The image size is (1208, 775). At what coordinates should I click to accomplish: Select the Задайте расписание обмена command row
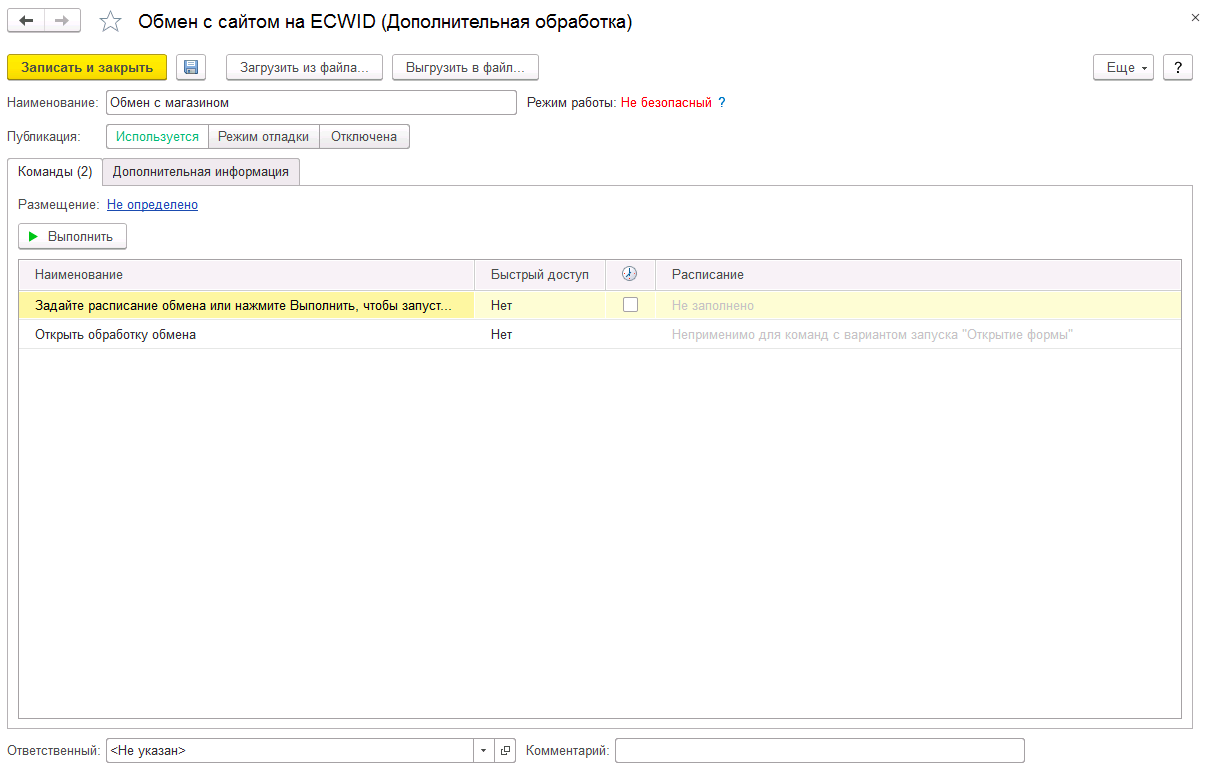600,305
